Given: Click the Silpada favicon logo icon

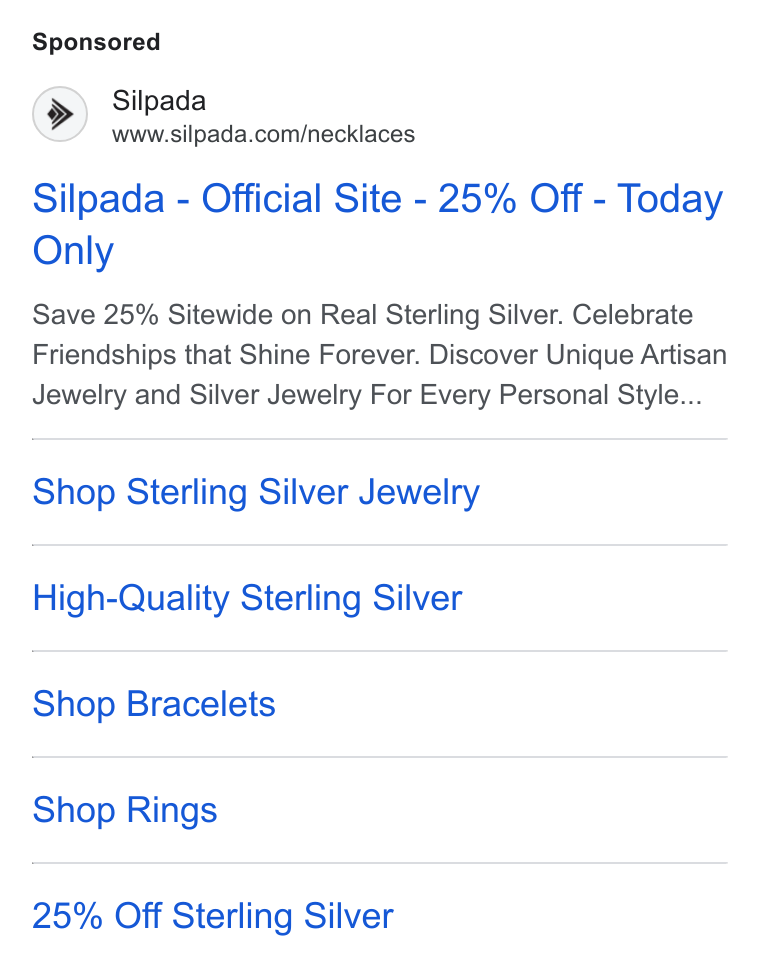Looking at the screenshot, I should point(60,114).
